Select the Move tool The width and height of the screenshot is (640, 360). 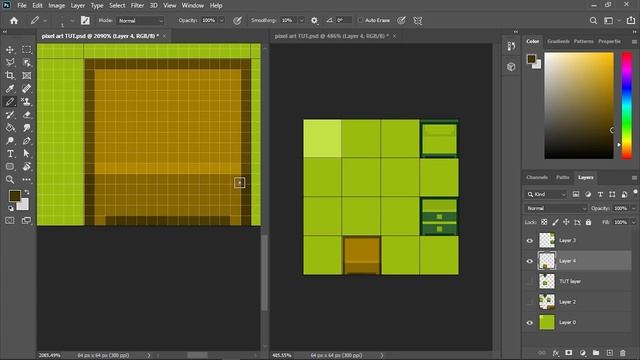(10, 50)
